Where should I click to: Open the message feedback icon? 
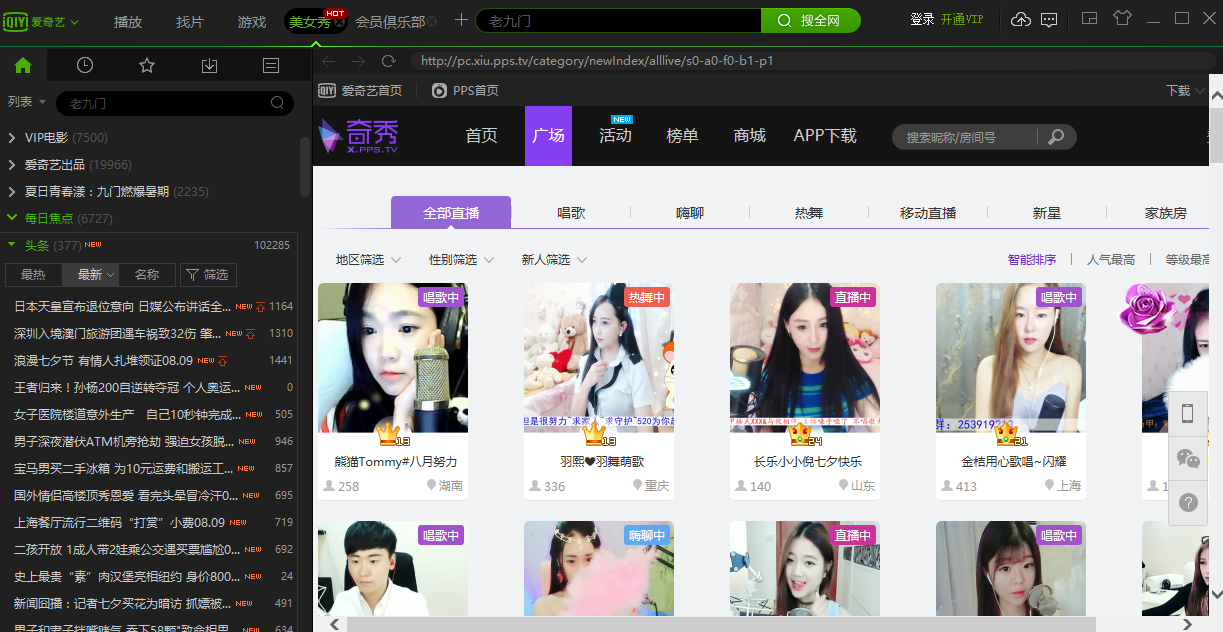coord(1049,20)
